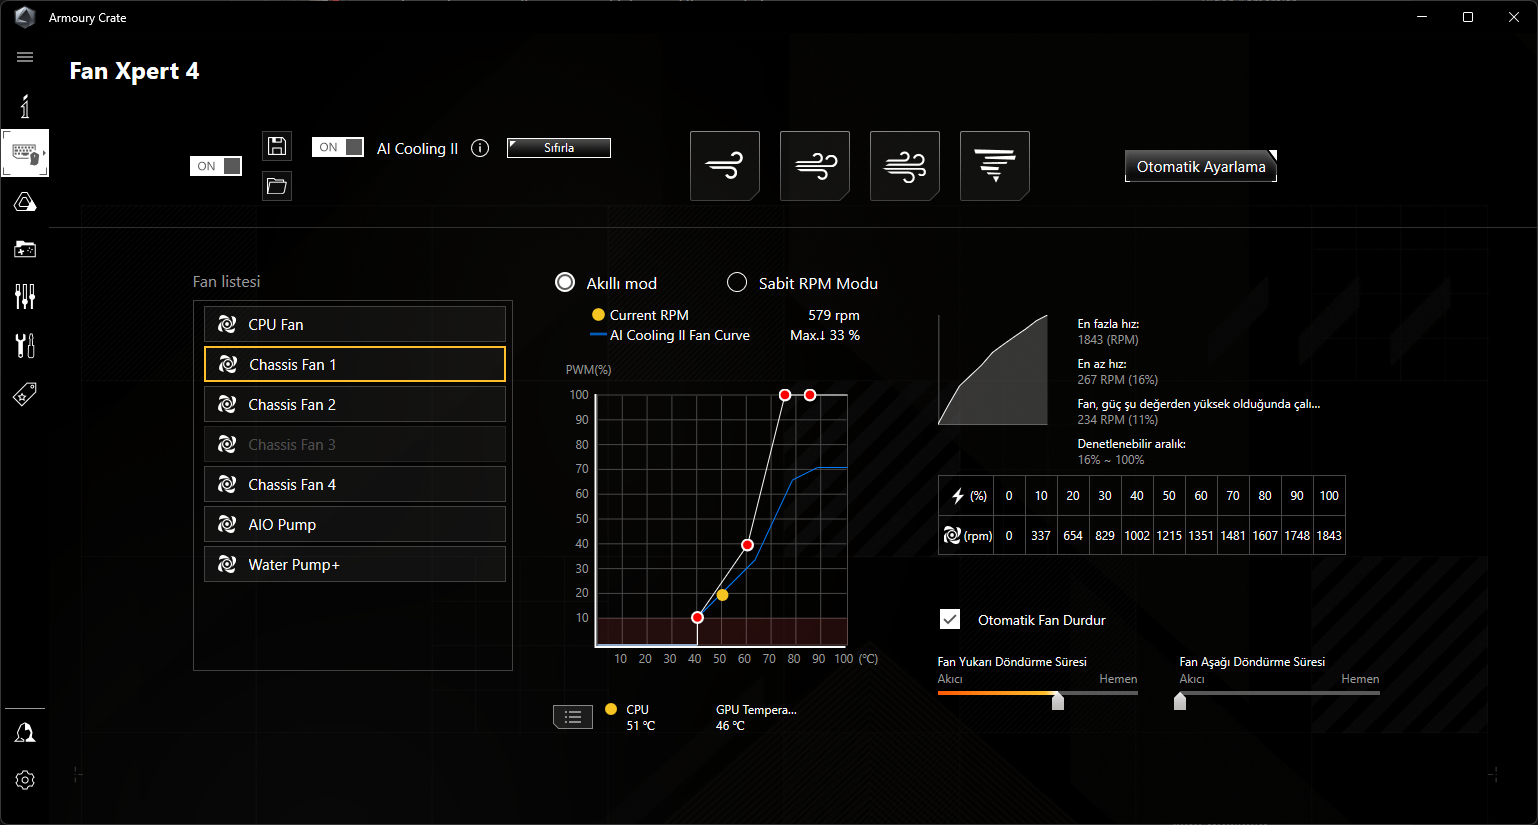Click the yellow current RPM point on graph
Screen dimensions: 1538x825
(722, 595)
